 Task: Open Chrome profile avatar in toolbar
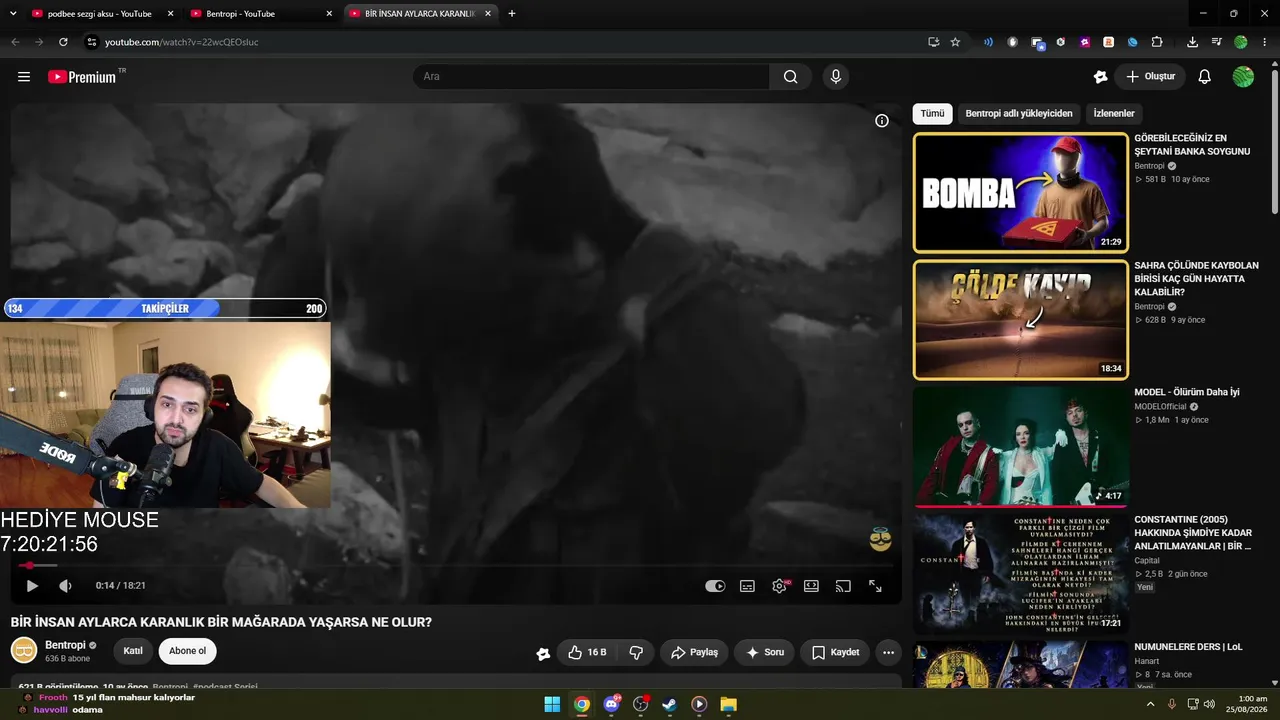point(1241,42)
